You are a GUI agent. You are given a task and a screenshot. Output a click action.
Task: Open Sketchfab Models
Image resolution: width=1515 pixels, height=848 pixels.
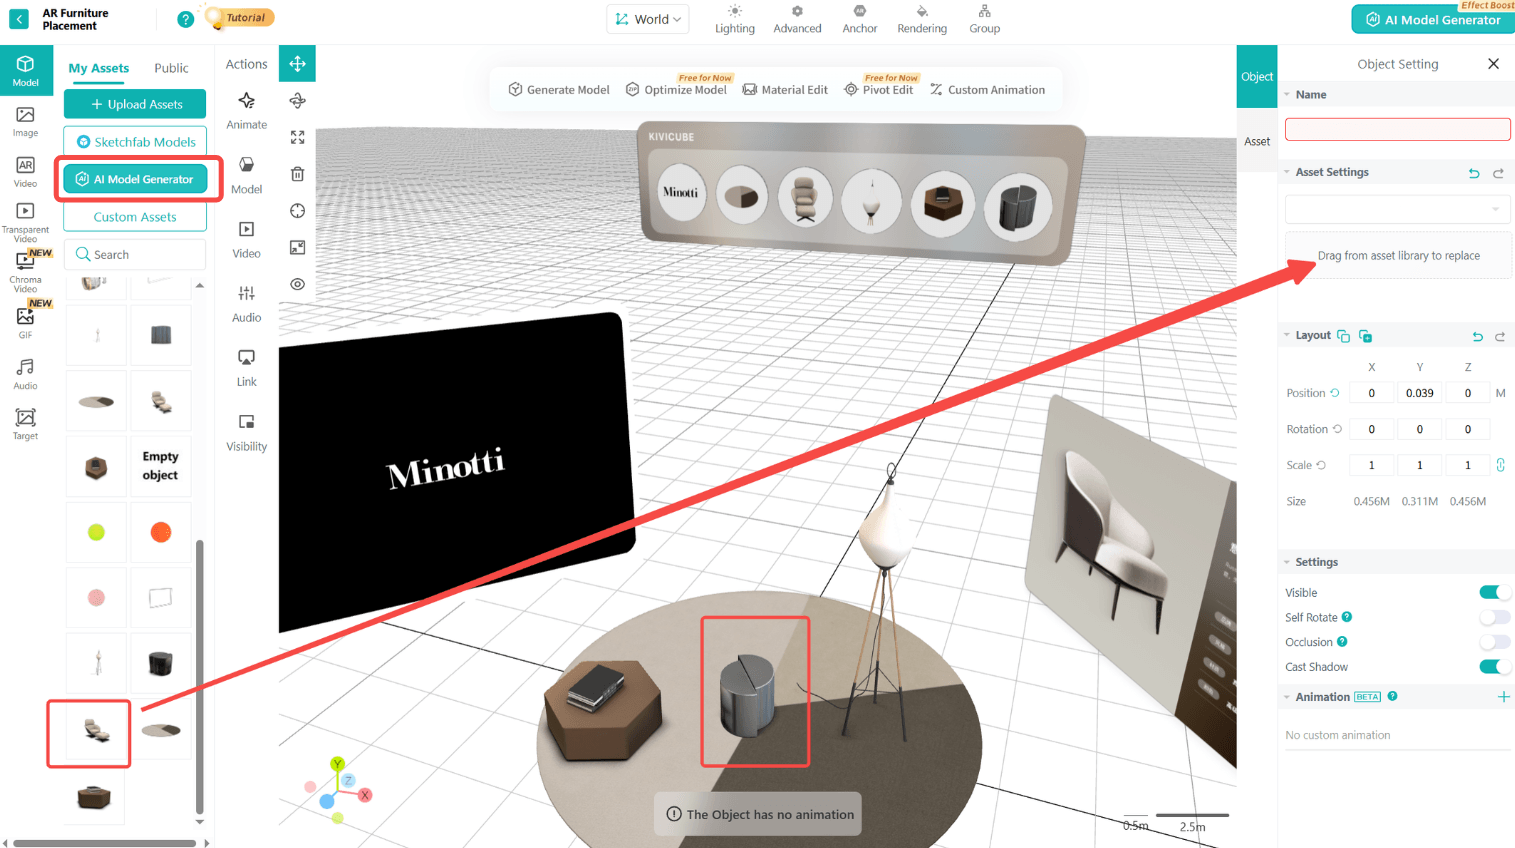coord(135,141)
